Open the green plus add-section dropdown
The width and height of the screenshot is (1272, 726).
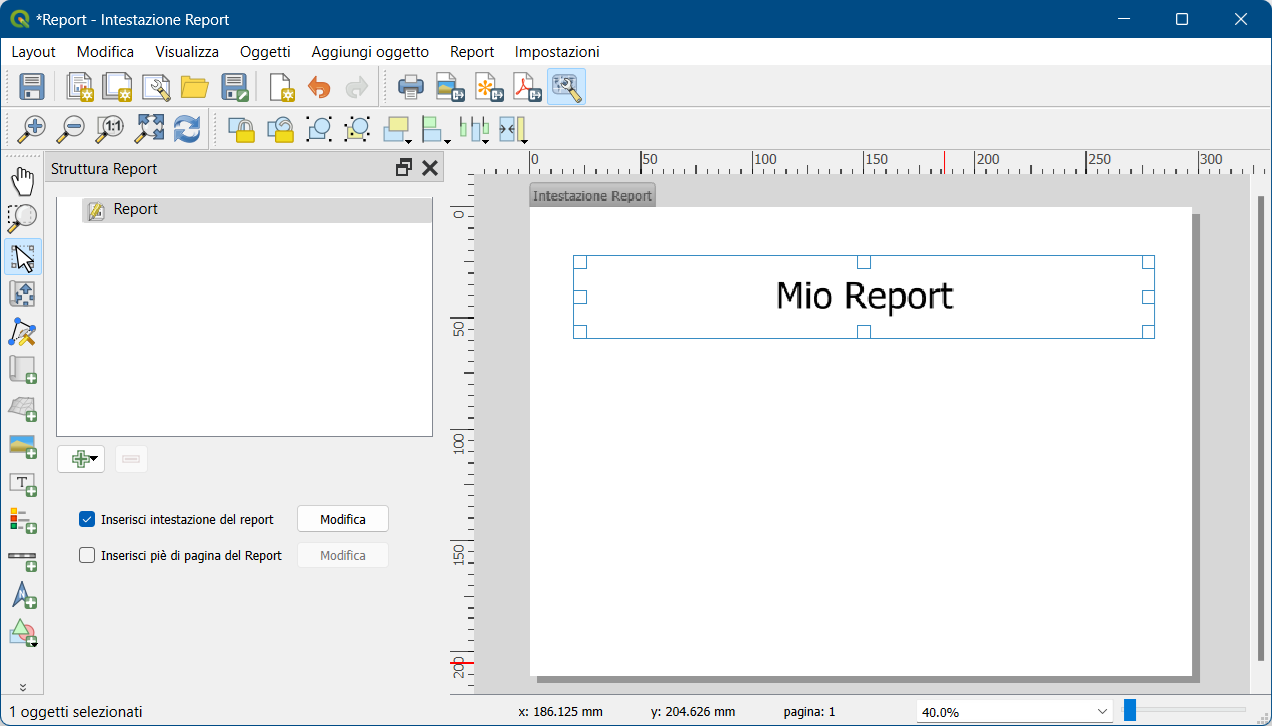pyautogui.click(x=81, y=459)
